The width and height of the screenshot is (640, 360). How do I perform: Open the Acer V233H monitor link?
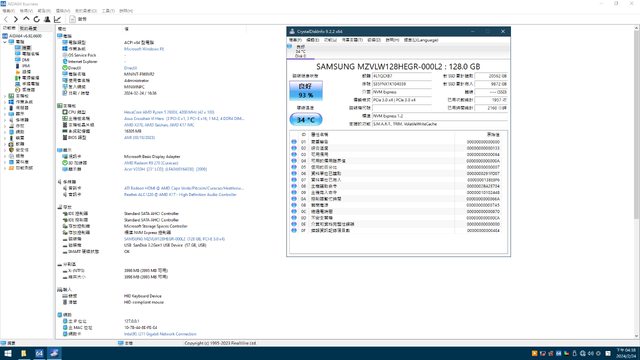165,169
